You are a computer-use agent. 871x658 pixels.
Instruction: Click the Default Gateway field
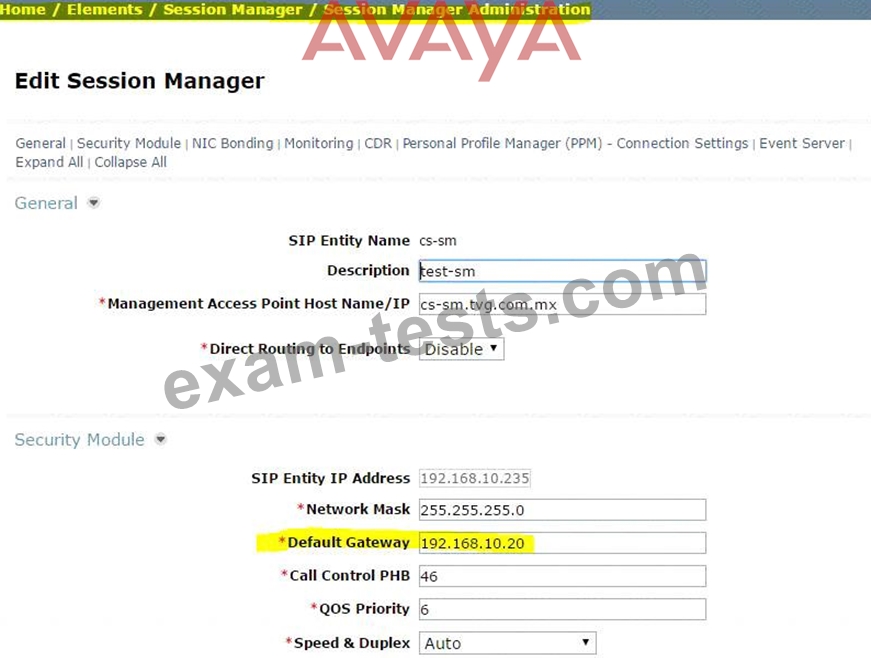pos(563,543)
